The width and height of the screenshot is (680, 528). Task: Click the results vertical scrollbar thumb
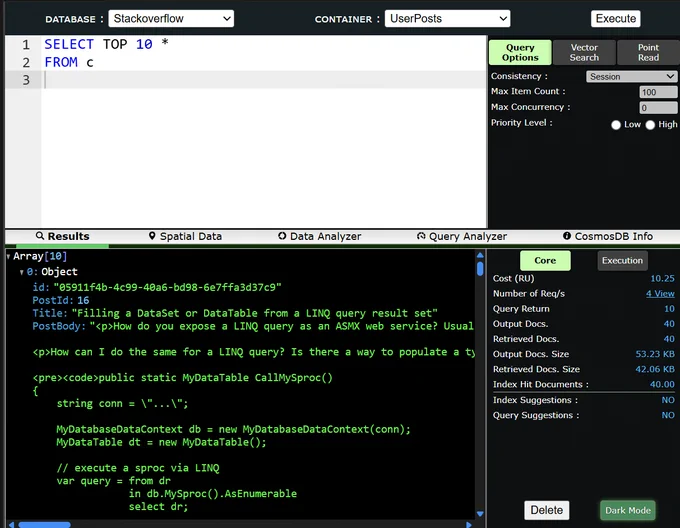click(x=480, y=268)
